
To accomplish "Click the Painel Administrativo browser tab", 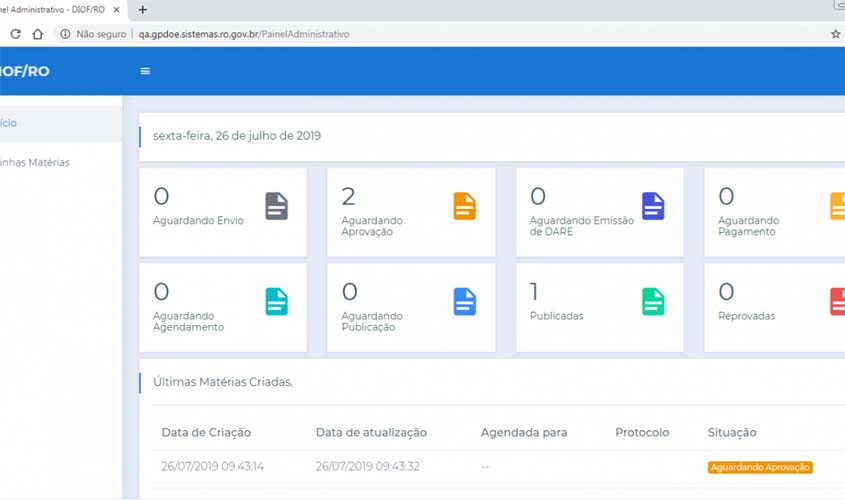I will click(55, 10).
